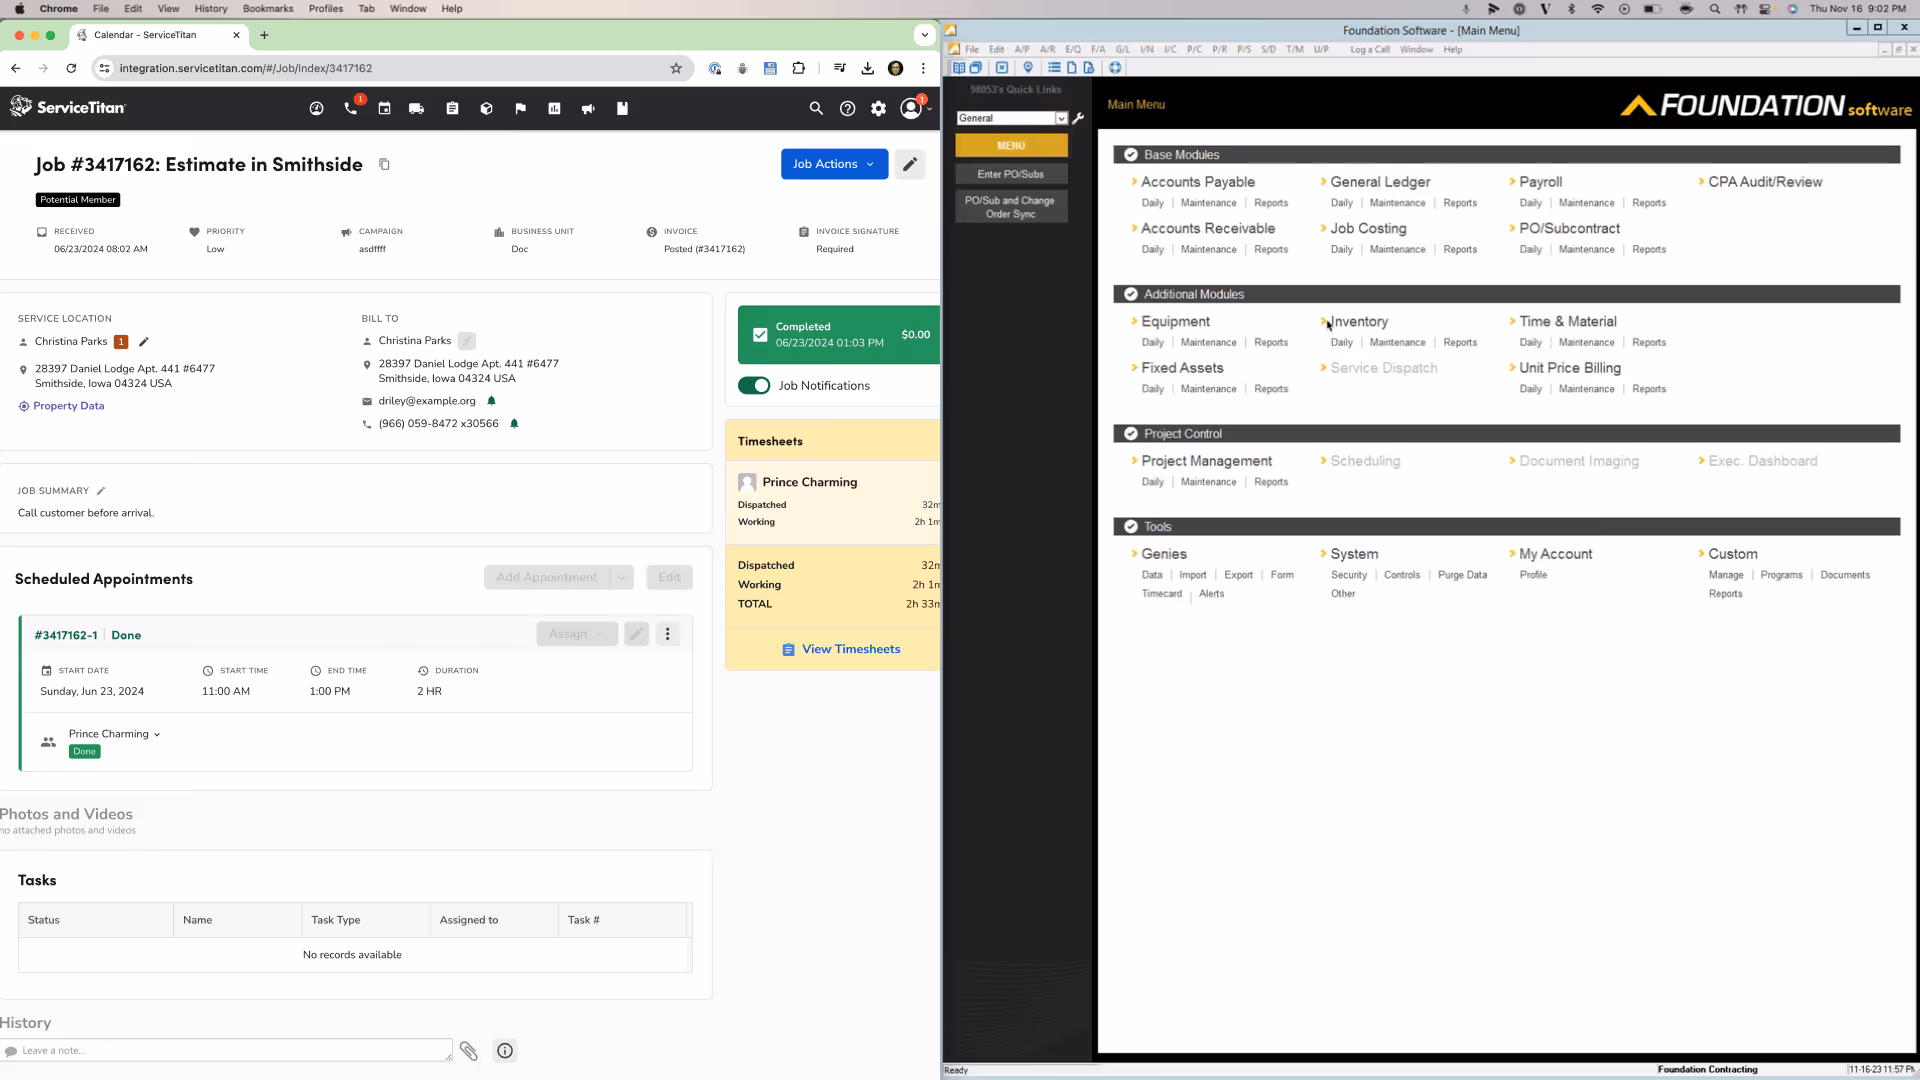
Task: Open the J/C menu in Foundation
Action: coord(1170,49)
